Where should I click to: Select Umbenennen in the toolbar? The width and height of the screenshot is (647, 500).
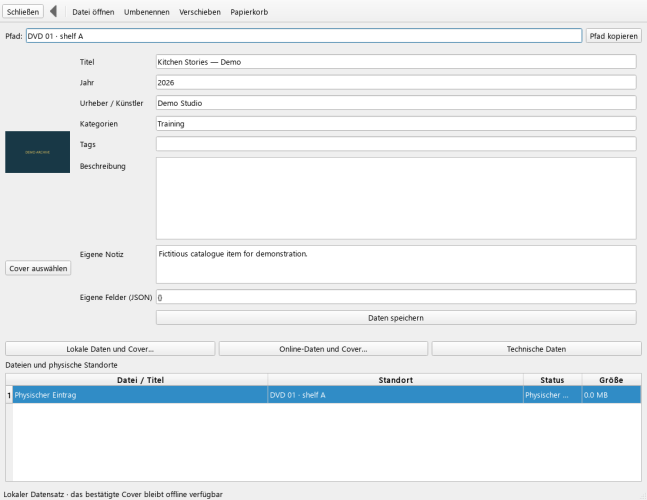[147, 12]
